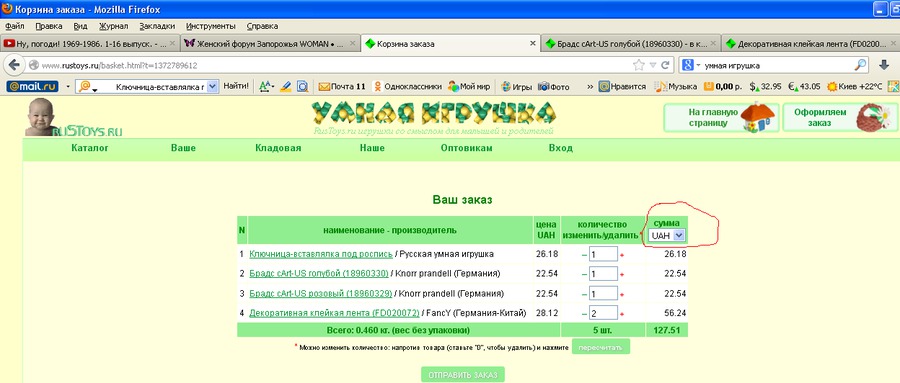The width and height of the screenshot is (900, 383).
Task: Click the search magnifier in search box
Action: (x=860, y=65)
